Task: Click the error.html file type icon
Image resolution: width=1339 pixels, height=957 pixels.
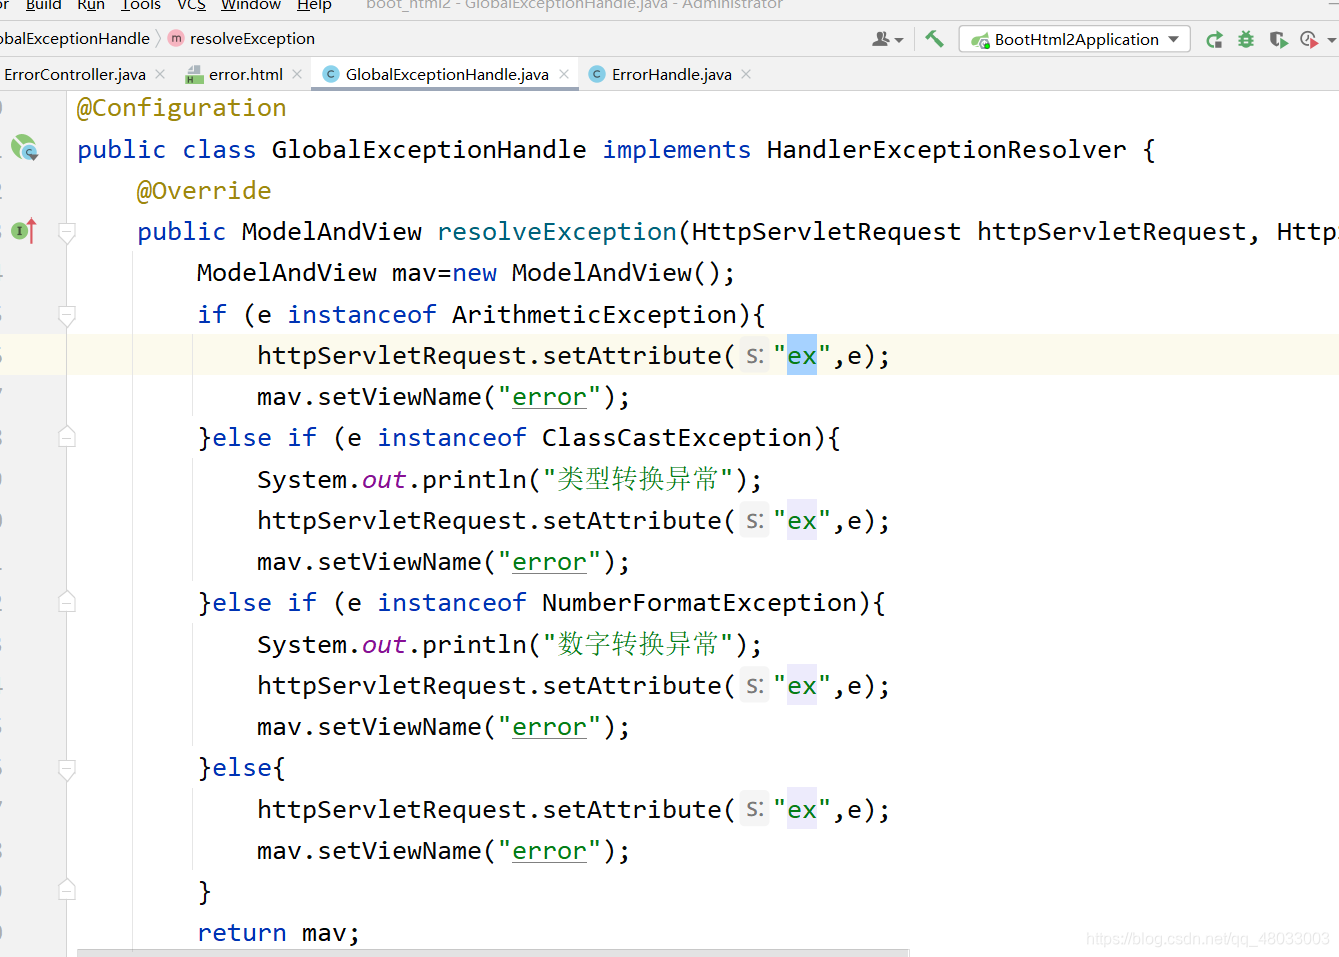Action: pyautogui.click(x=195, y=74)
